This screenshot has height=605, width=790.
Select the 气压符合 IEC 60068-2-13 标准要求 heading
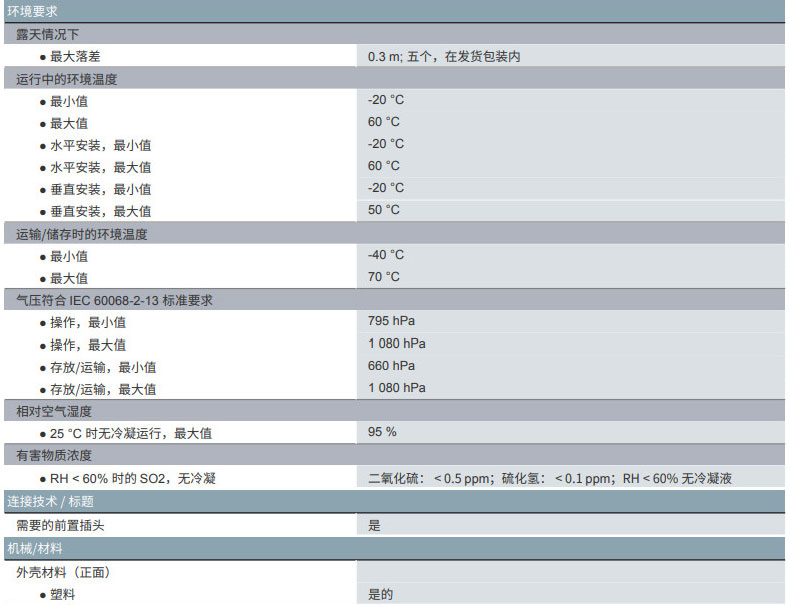click(x=114, y=300)
